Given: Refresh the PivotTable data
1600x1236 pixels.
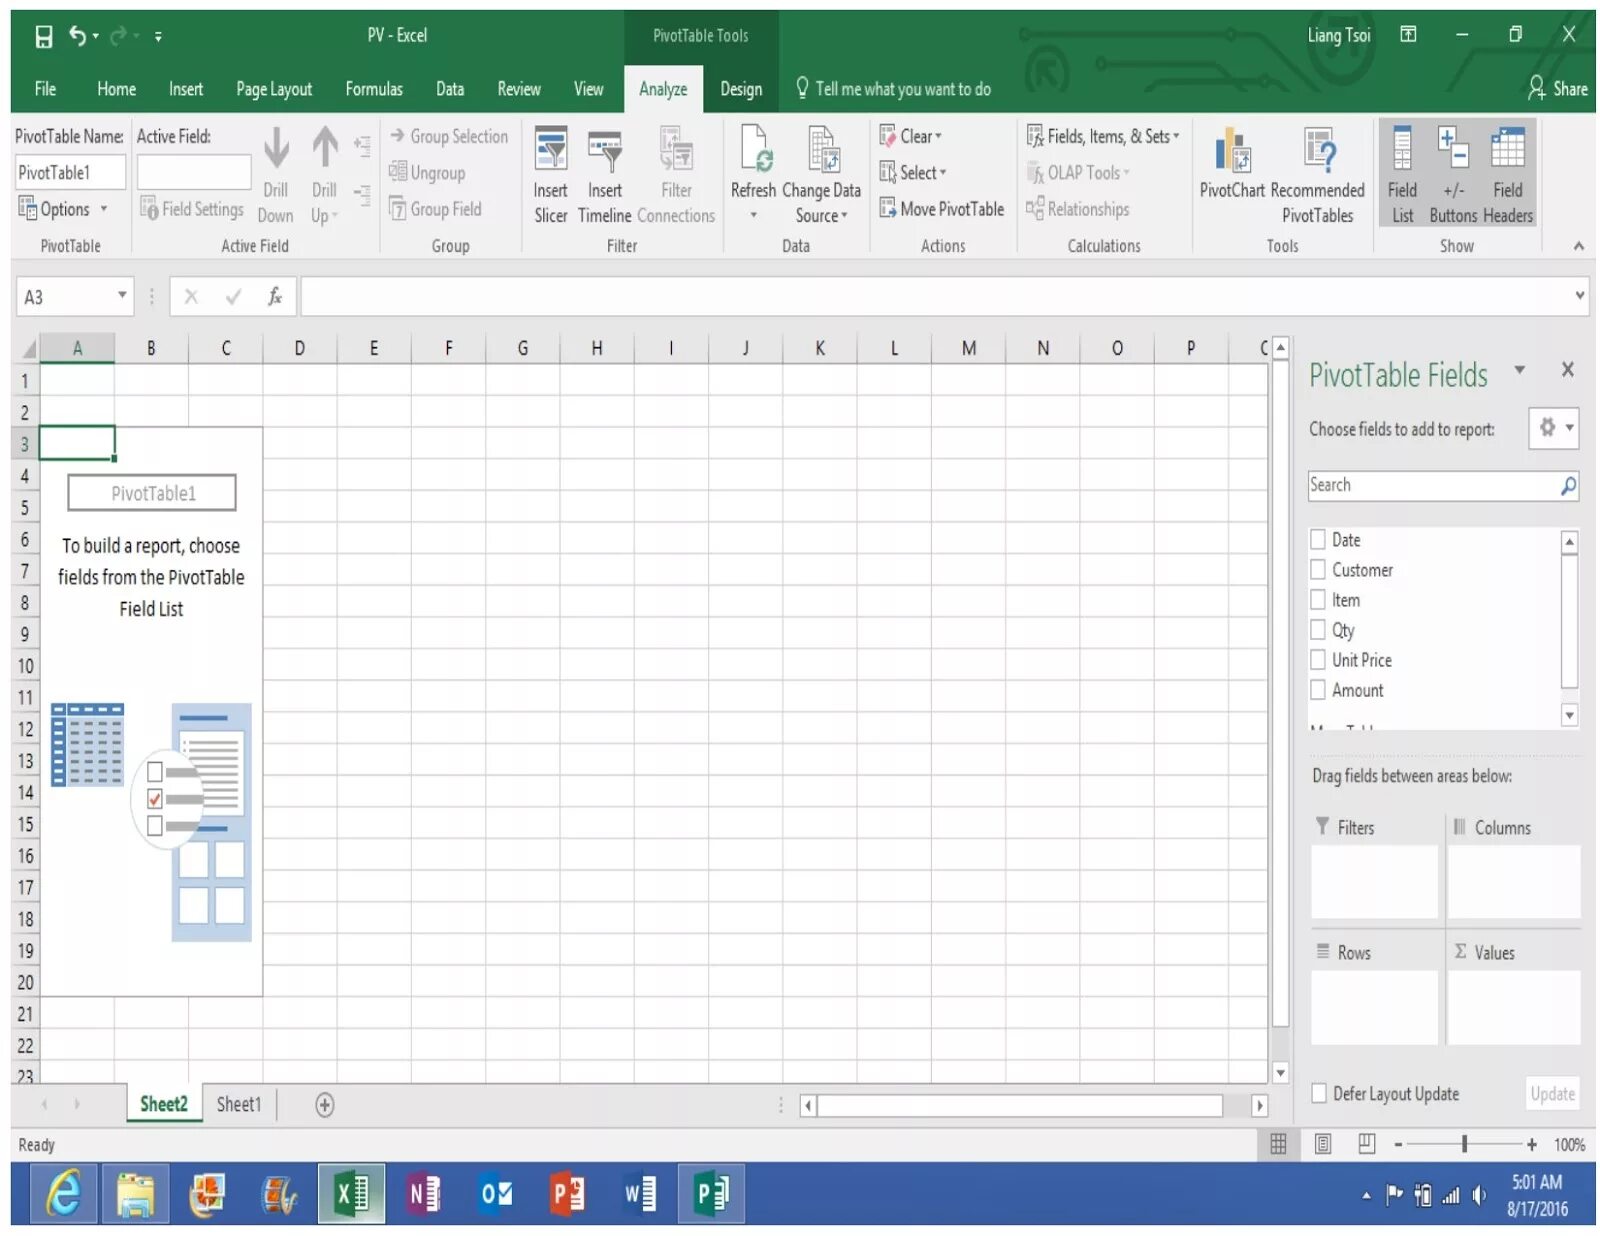Looking at the screenshot, I should [753, 174].
